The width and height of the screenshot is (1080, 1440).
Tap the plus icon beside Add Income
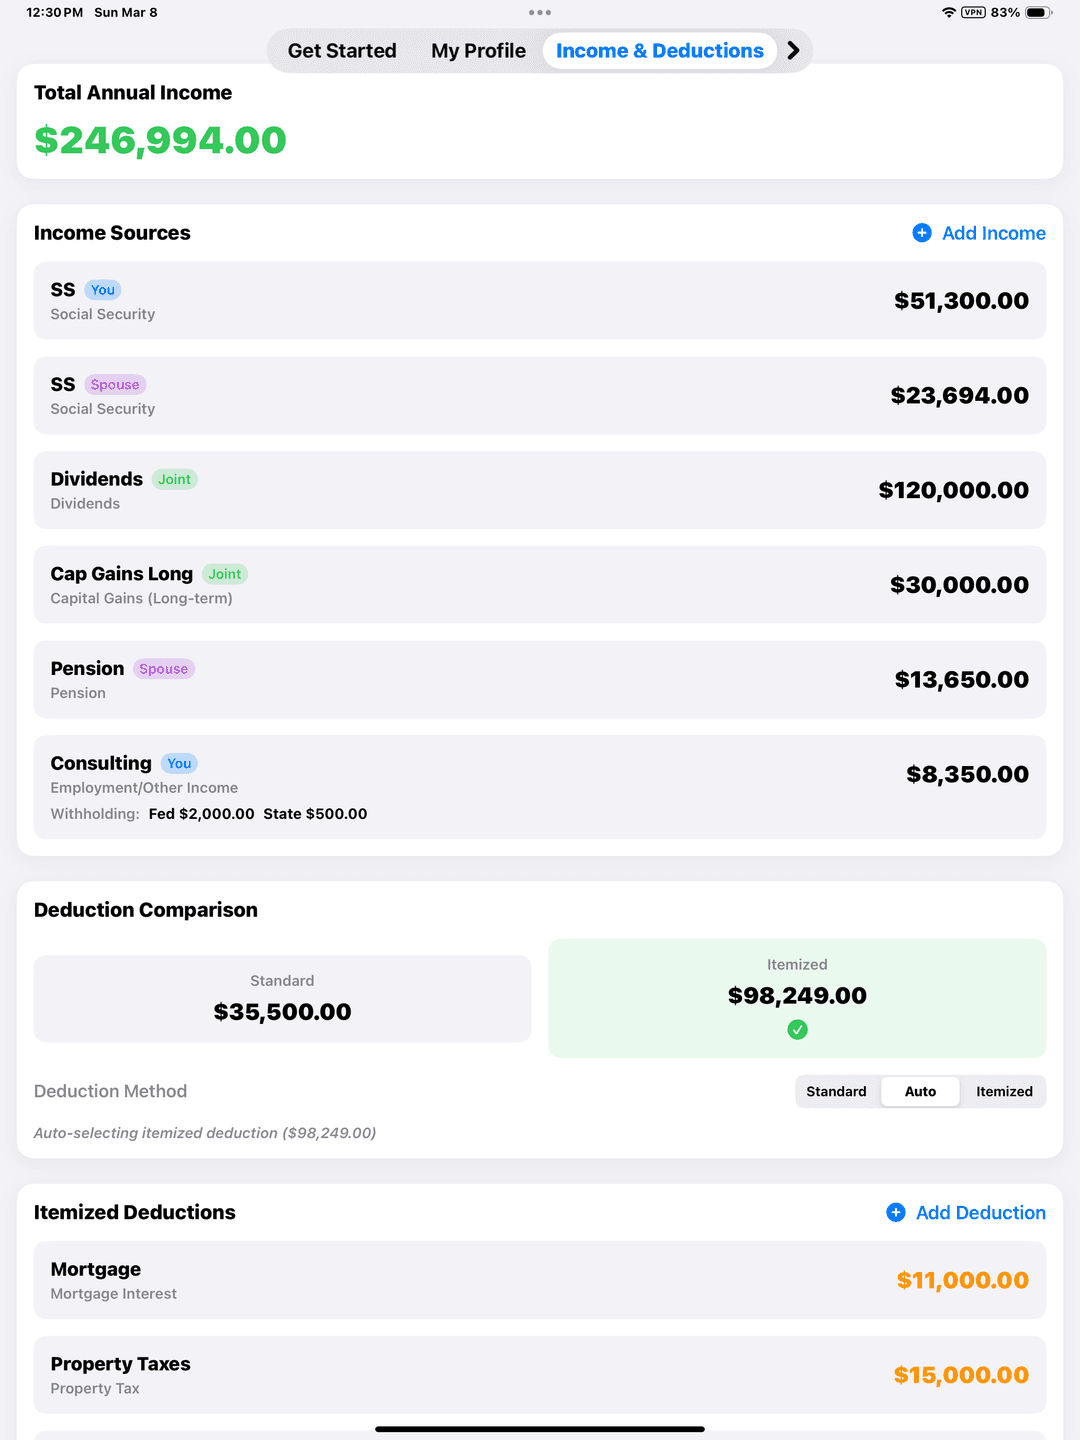click(x=922, y=233)
